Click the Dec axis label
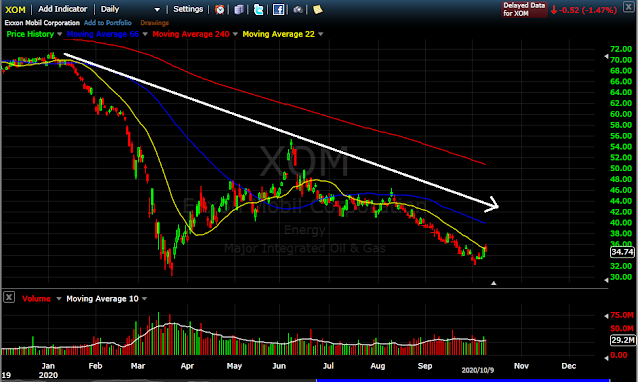638x382 pixels. [568, 366]
